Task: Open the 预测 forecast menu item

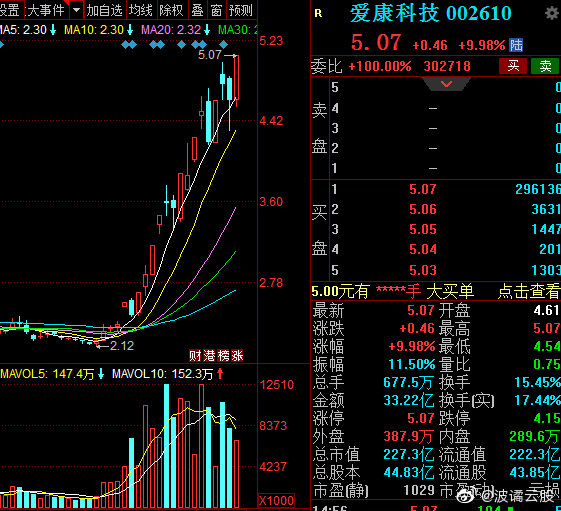Action: pyautogui.click(x=241, y=10)
